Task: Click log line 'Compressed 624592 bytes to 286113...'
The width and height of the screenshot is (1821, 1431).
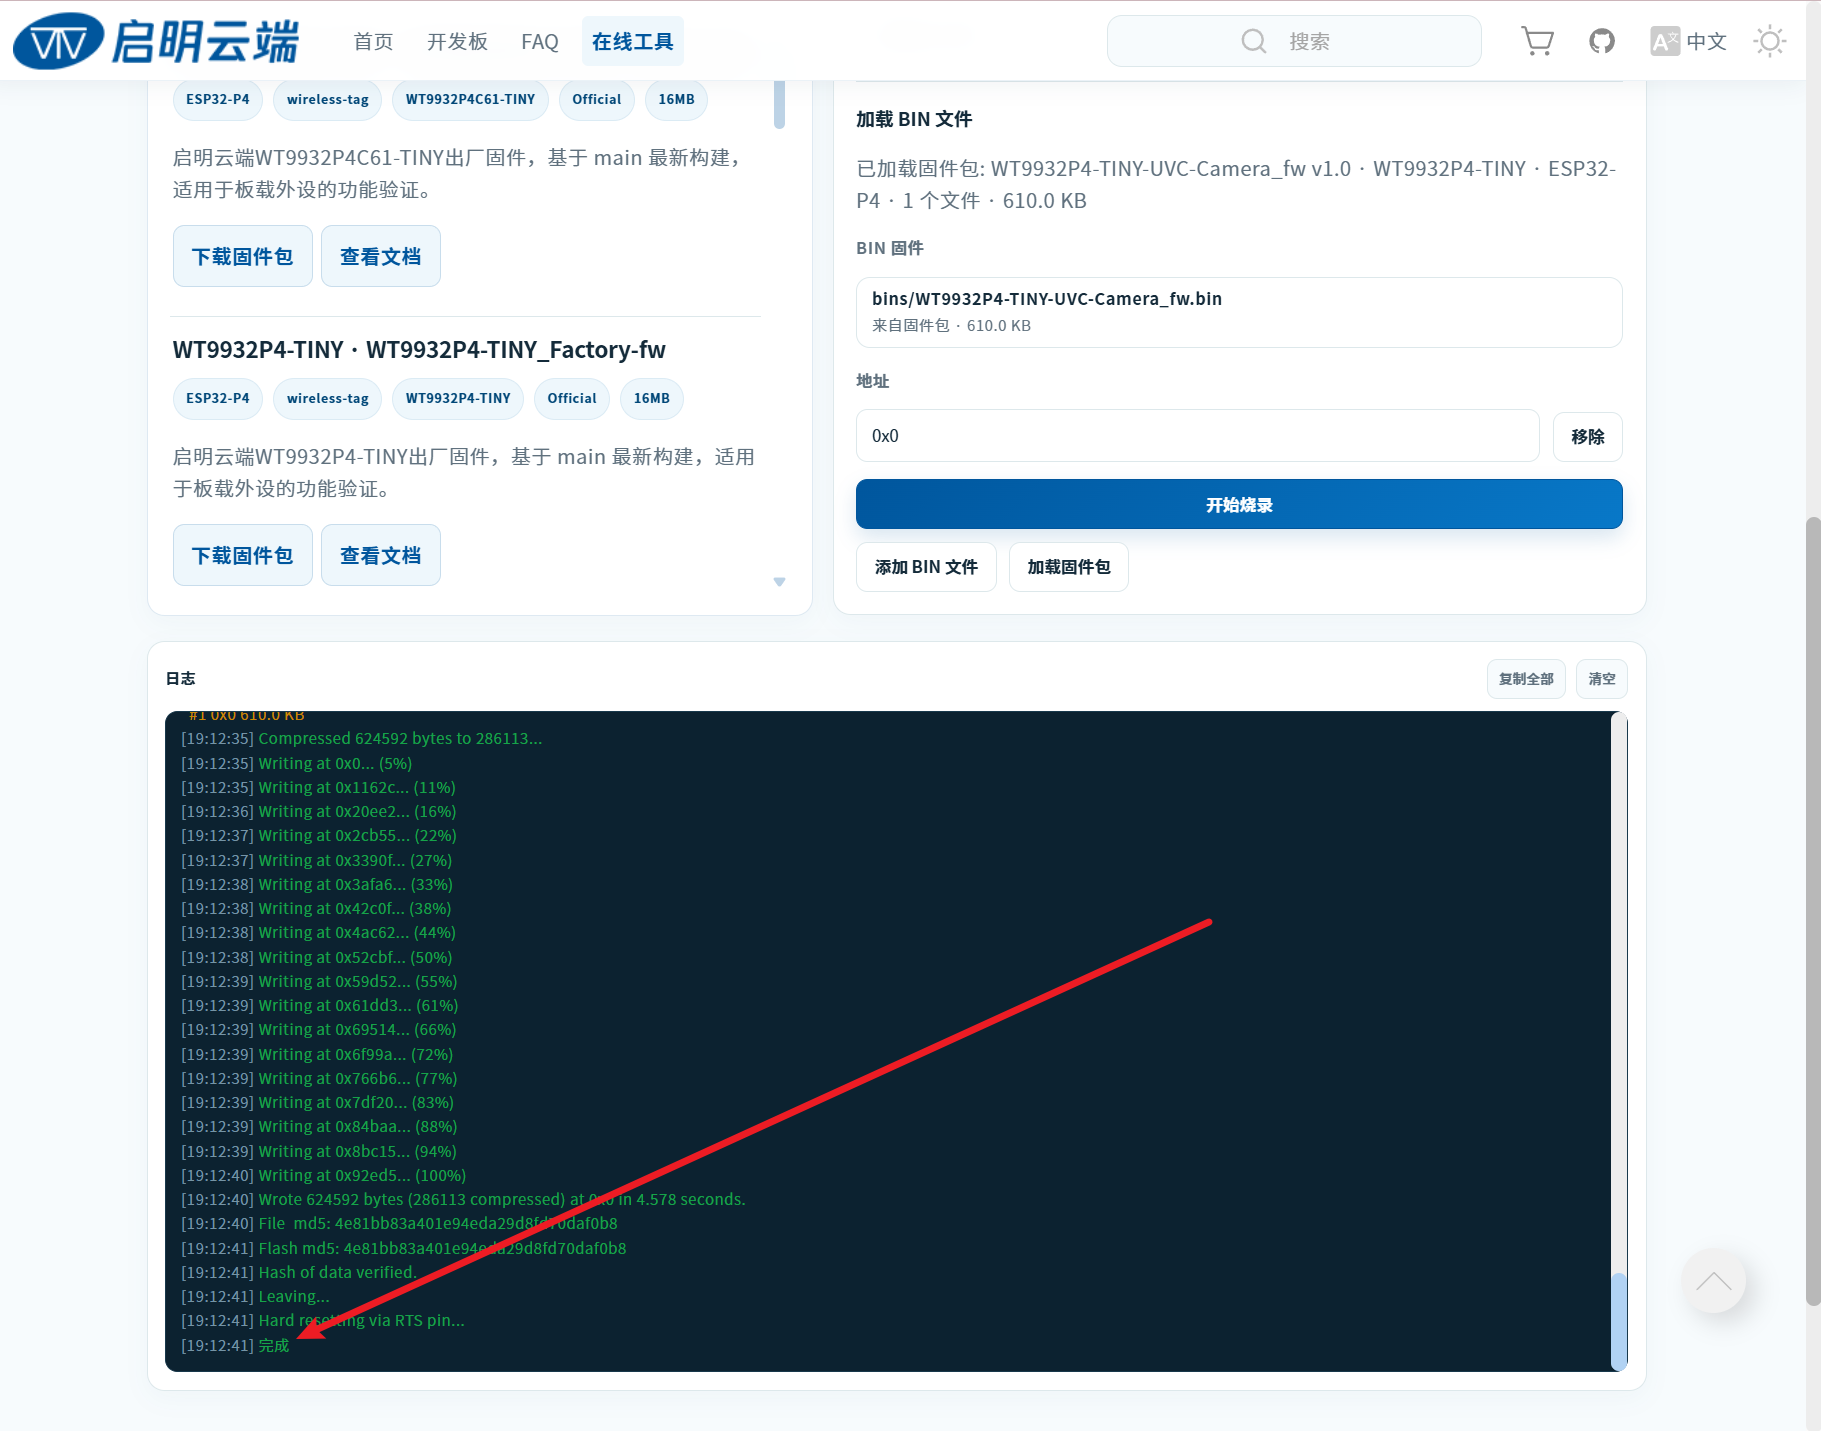Action: tap(361, 739)
